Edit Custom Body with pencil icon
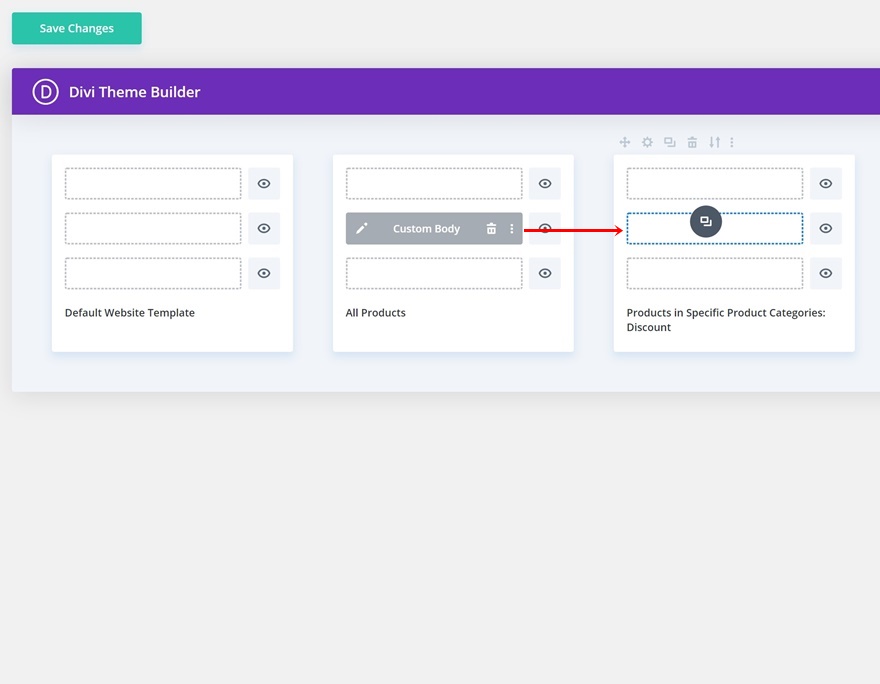 [361, 228]
